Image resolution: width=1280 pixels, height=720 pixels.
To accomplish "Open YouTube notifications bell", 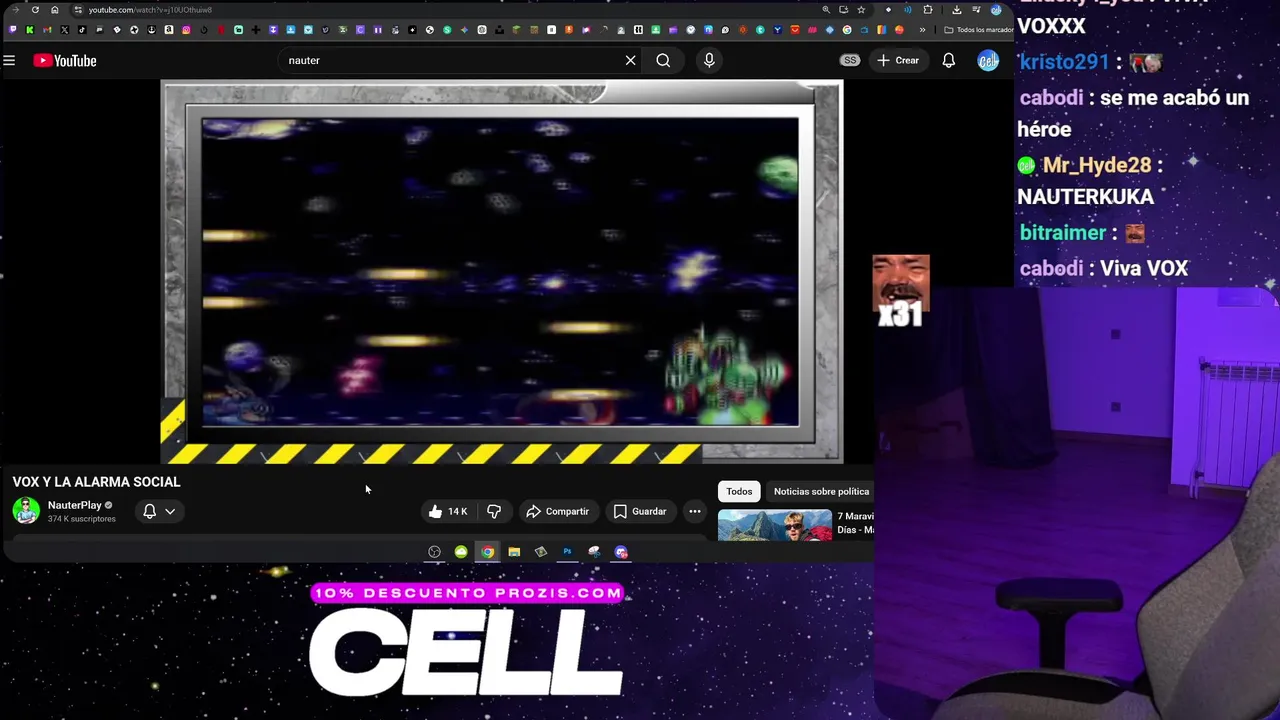I will [949, 60].
